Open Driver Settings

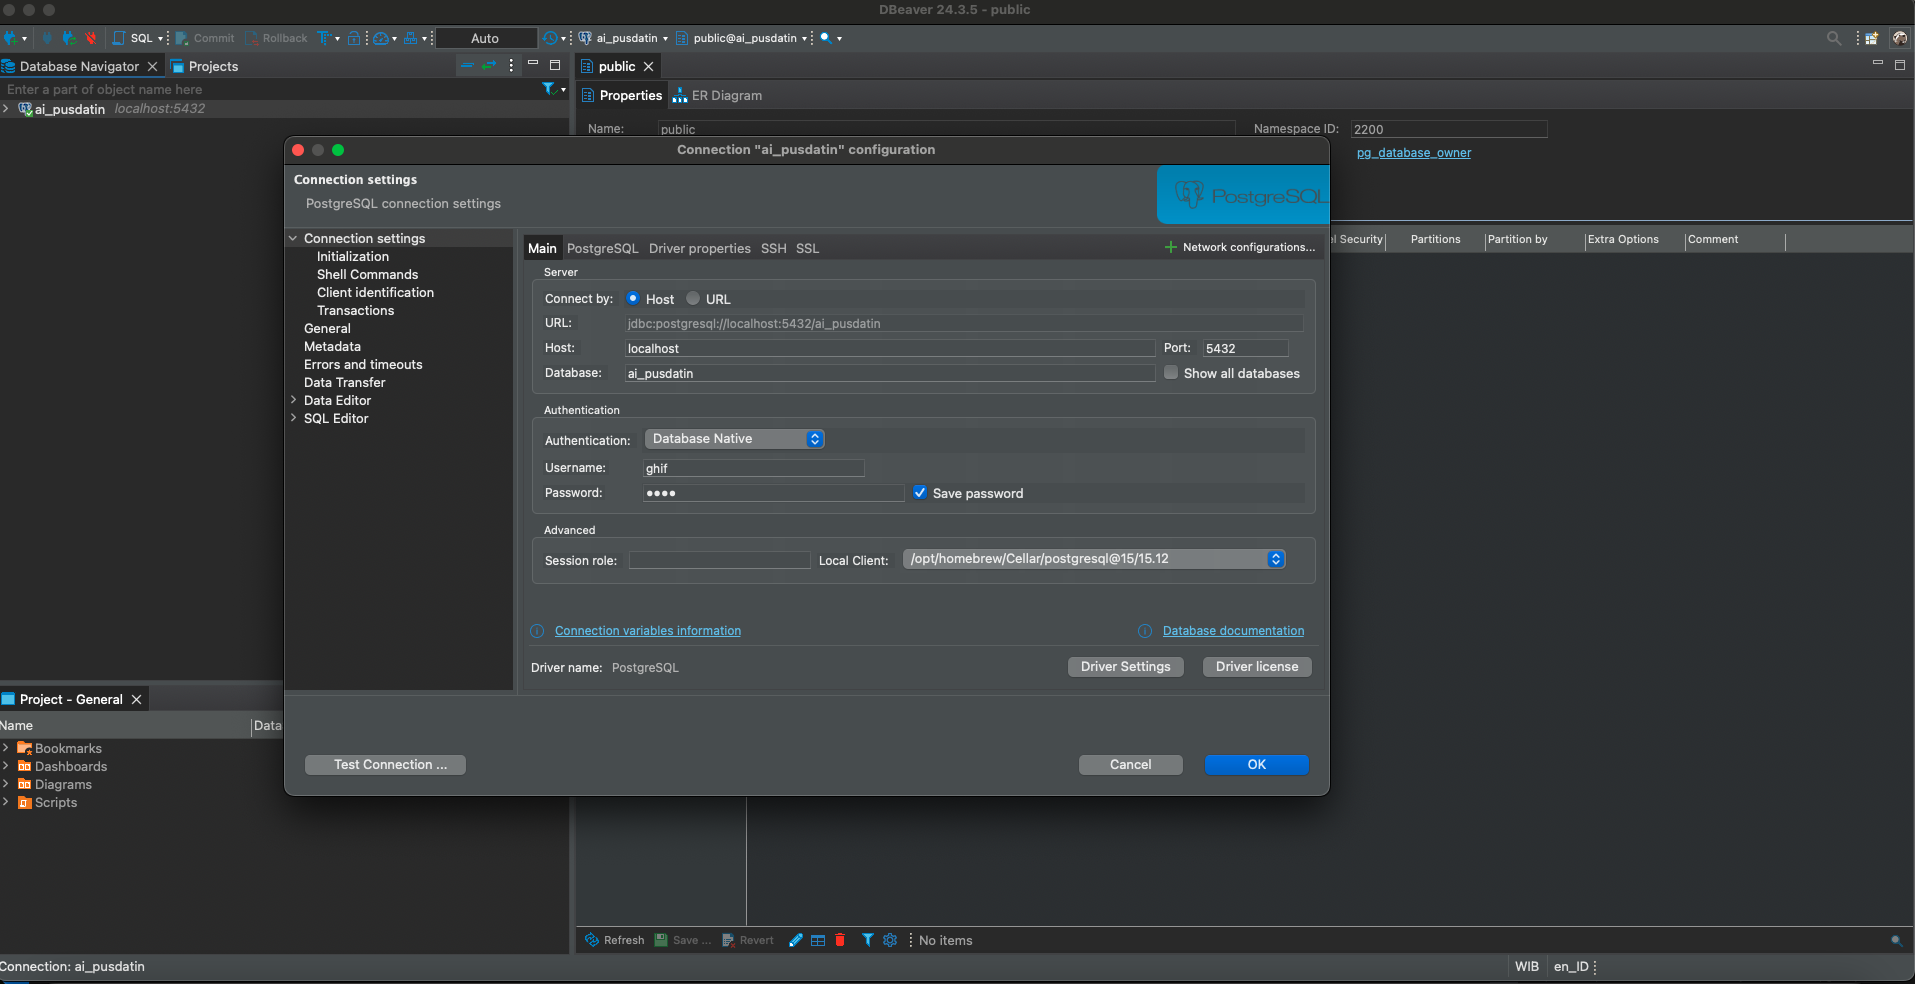(x=1126, y=667)
